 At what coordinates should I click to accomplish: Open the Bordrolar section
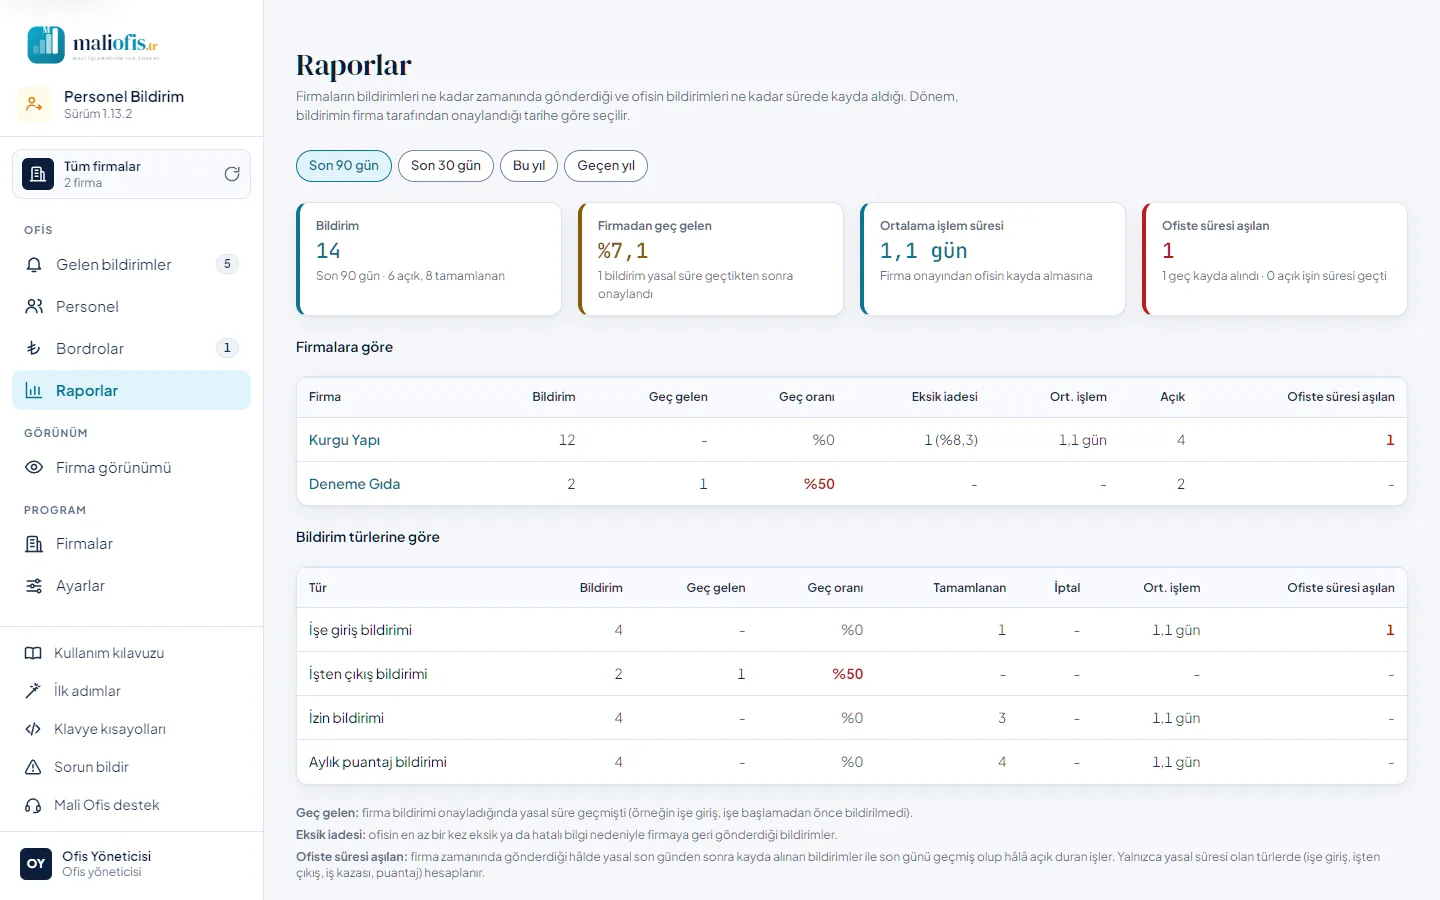(x=131, y=349)
